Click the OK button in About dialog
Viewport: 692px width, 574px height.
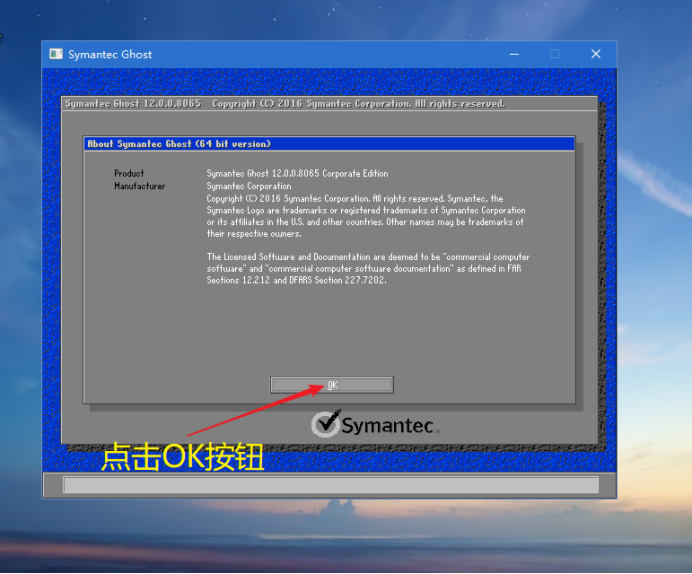(x=332, y=385)
